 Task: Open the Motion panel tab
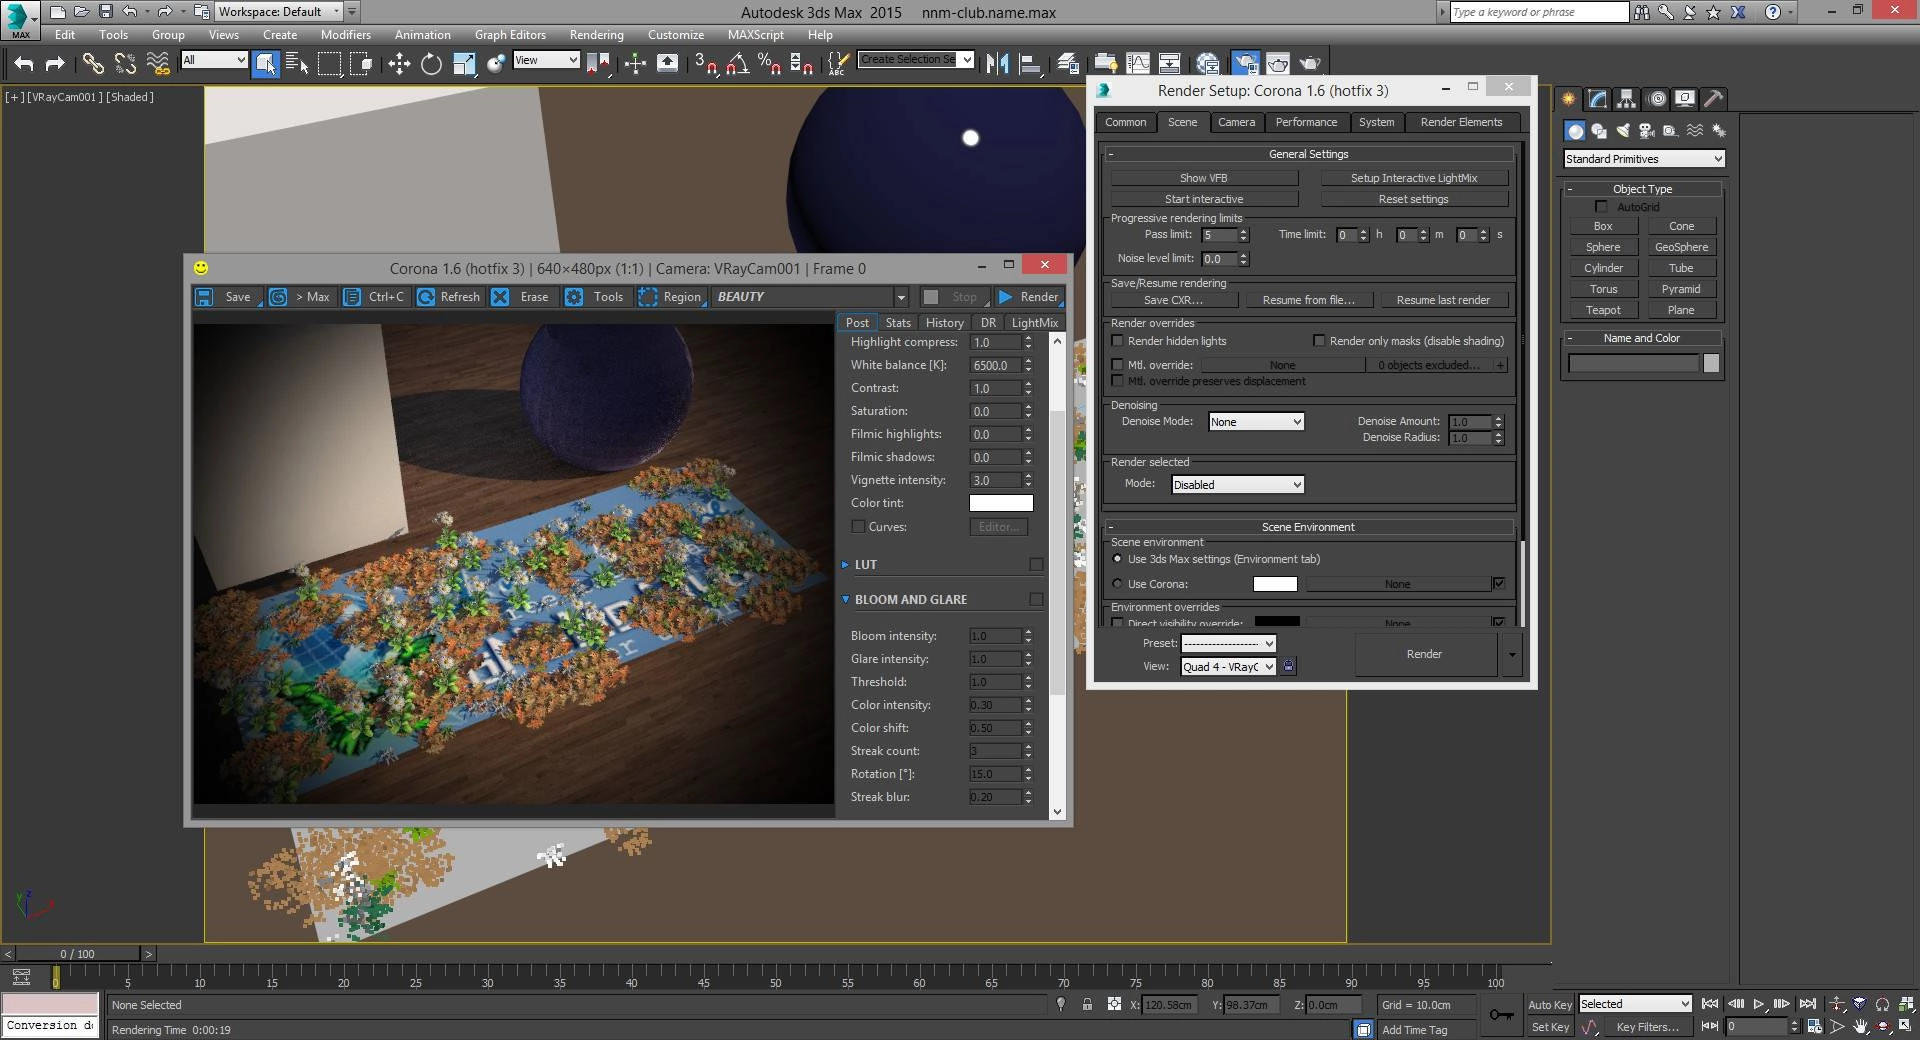pos(1657,98)
